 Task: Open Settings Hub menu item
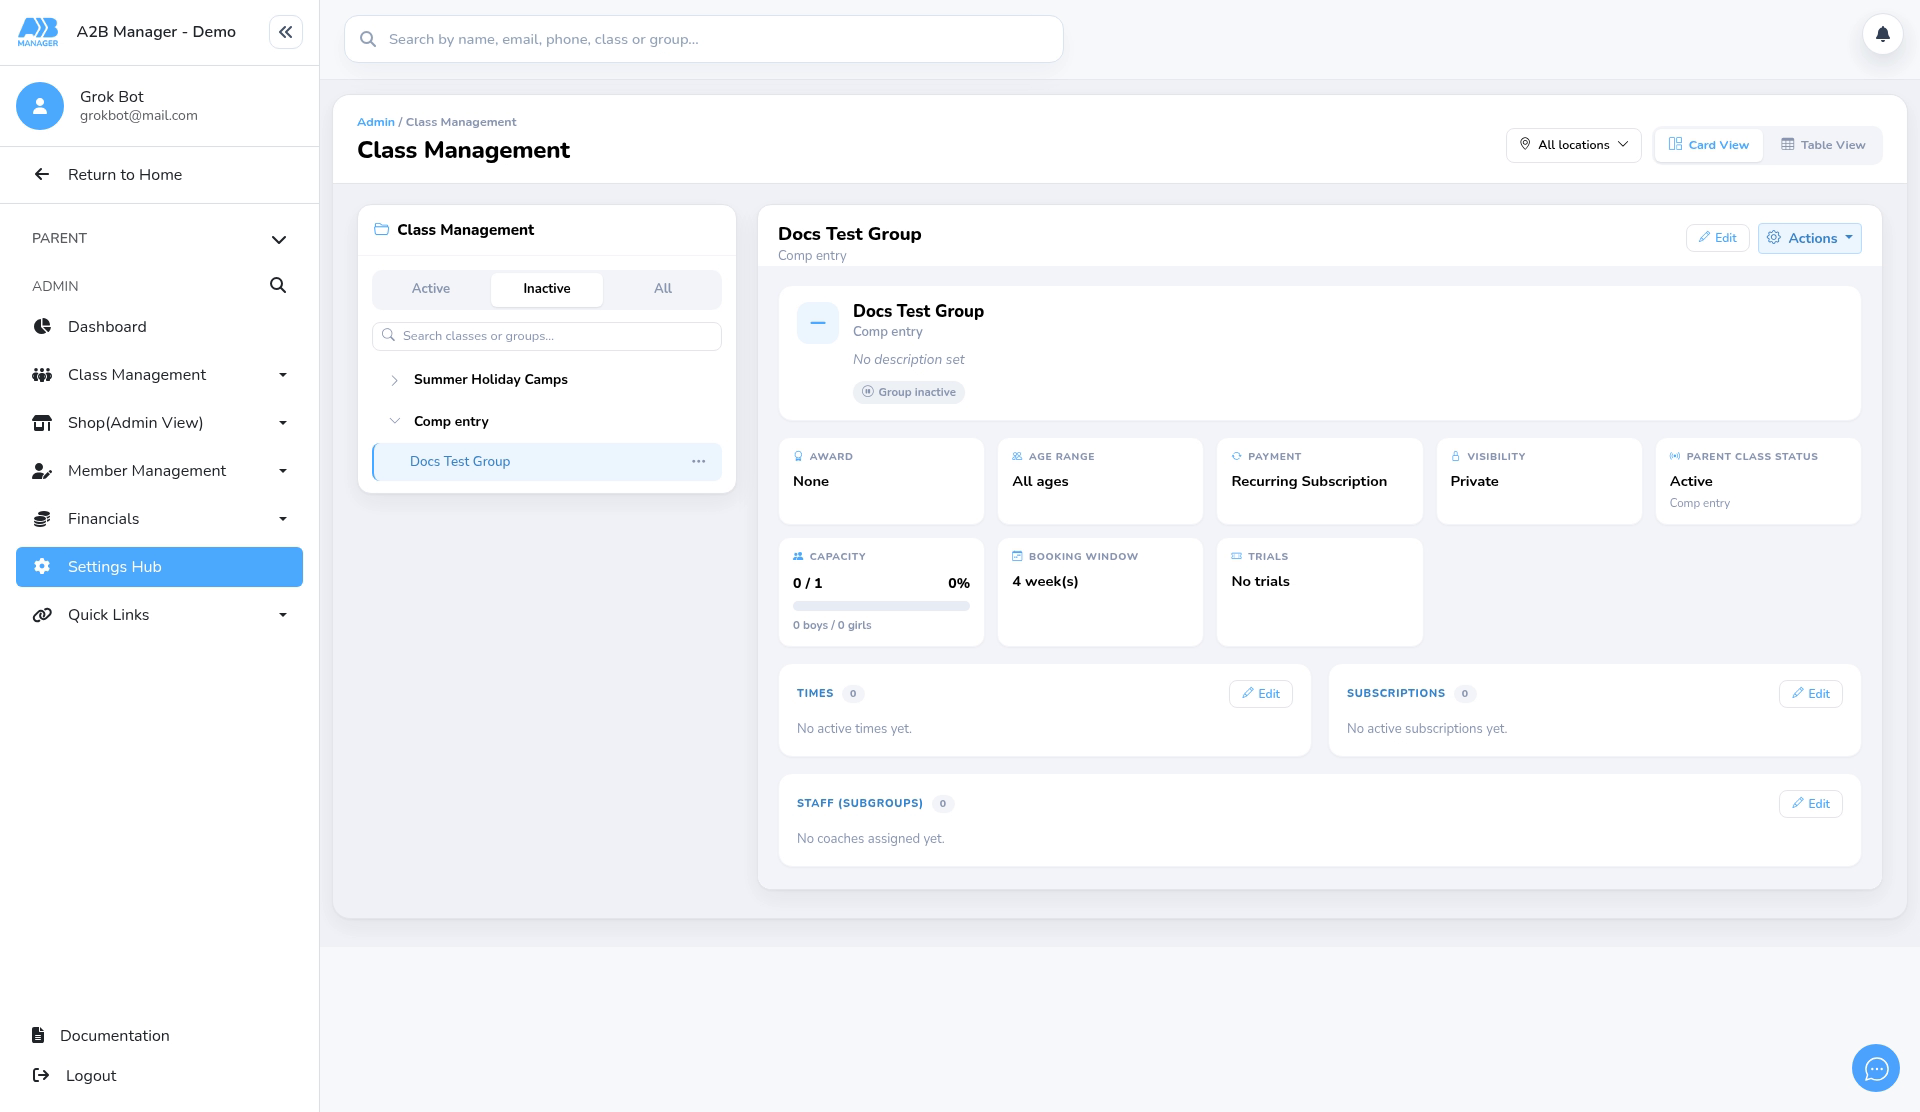click(159, 567)
